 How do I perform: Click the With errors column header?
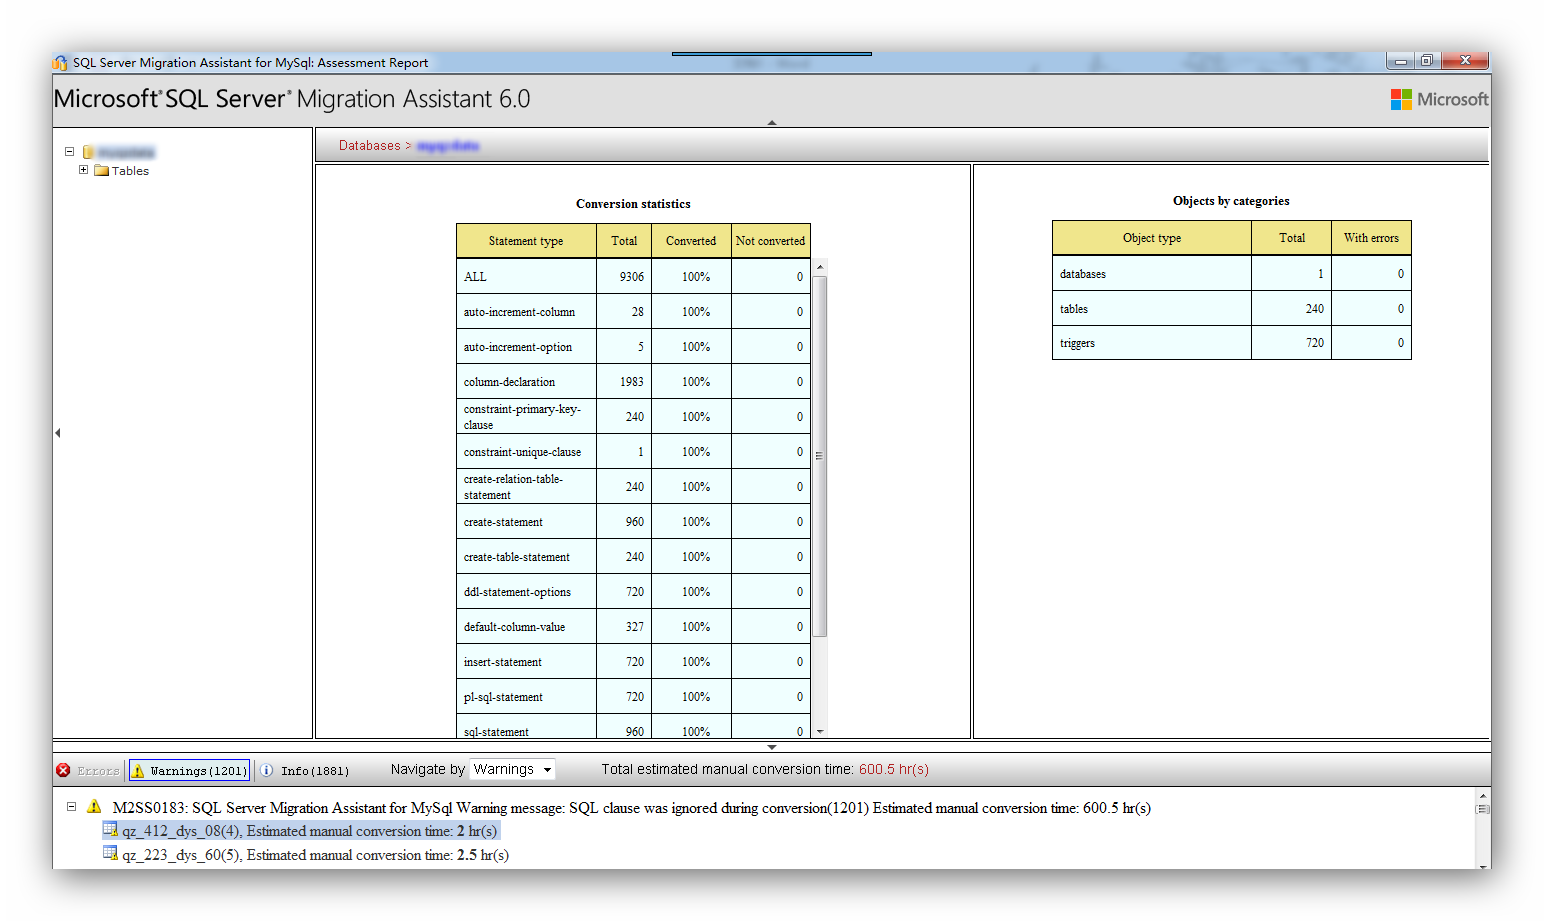[x=1371, y=238]
